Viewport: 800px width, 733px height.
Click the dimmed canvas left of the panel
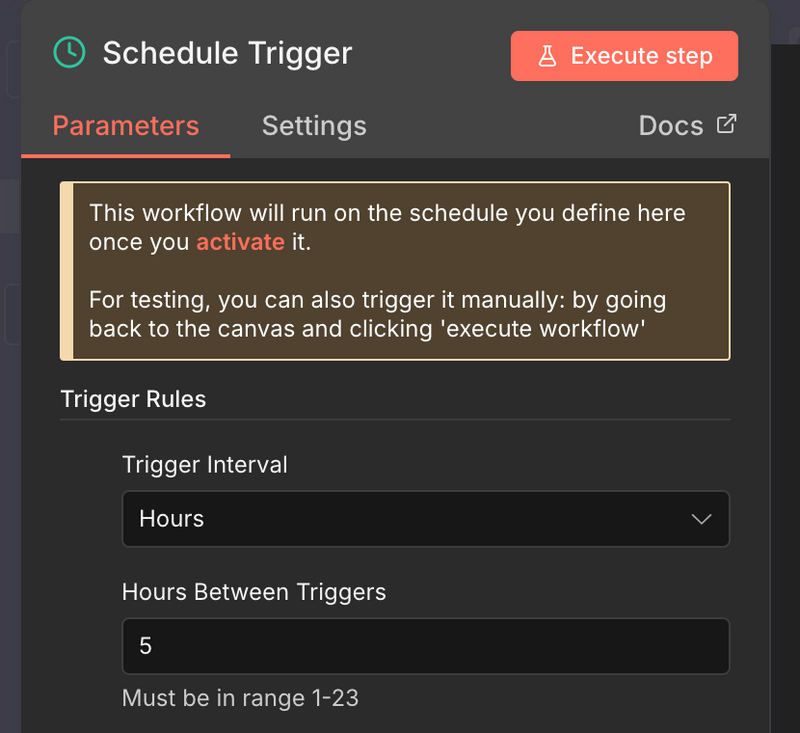point(10,400)
